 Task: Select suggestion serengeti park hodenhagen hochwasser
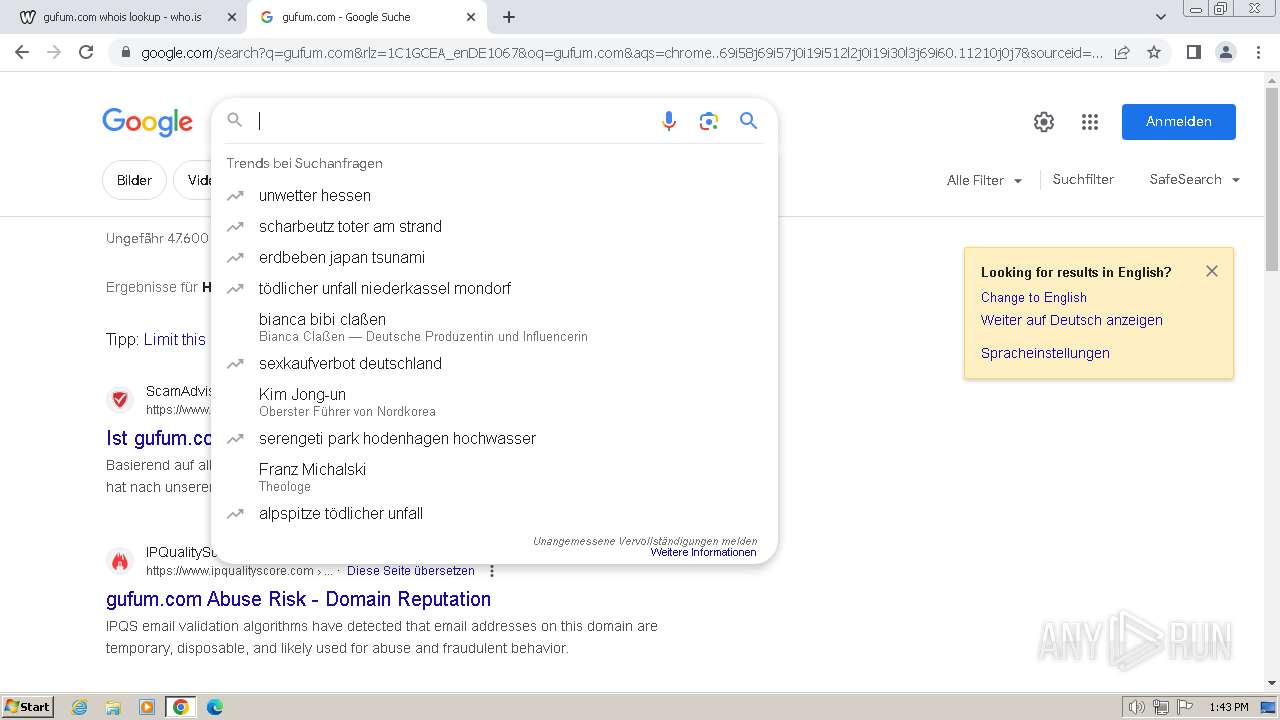pyautogui.click(x=494, y=439)
